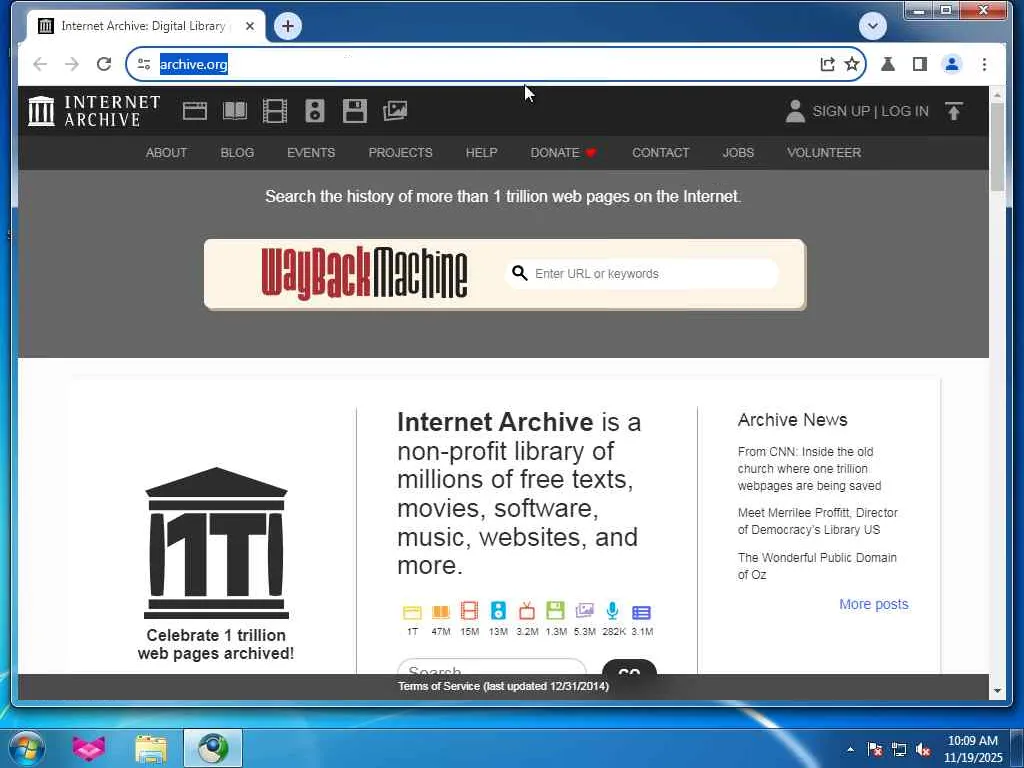Viewport: 1024px width, 768px height.
Task: Click the user avatar next to Sign Up
Action: click(795, 111)
